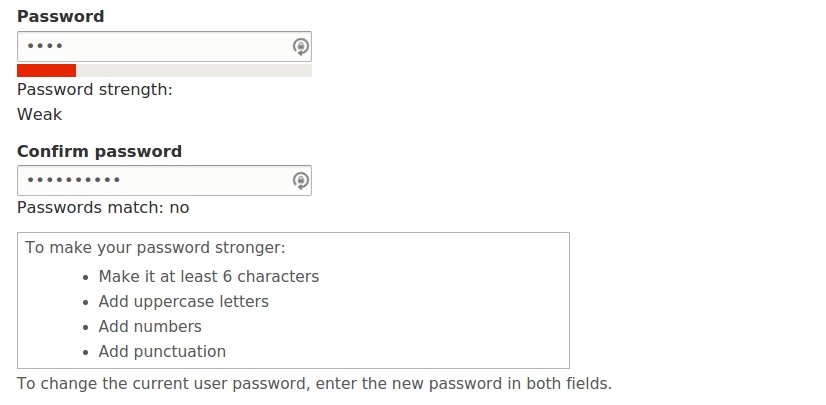Focus the Password input field
Screen dimensions: 826x405
(x=164, y=46)
